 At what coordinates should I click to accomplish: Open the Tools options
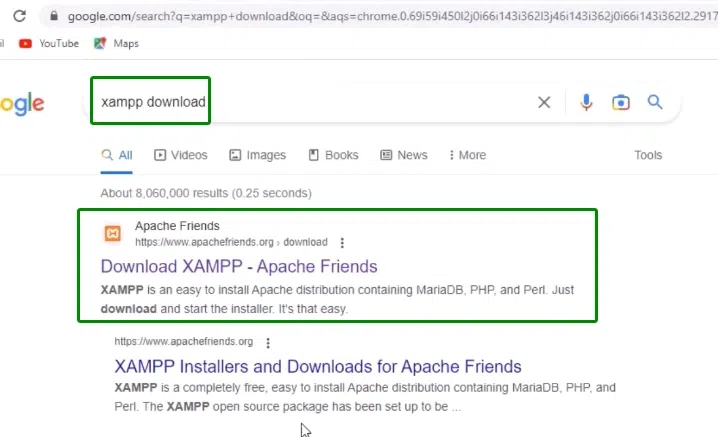click(x=648, y=155)
